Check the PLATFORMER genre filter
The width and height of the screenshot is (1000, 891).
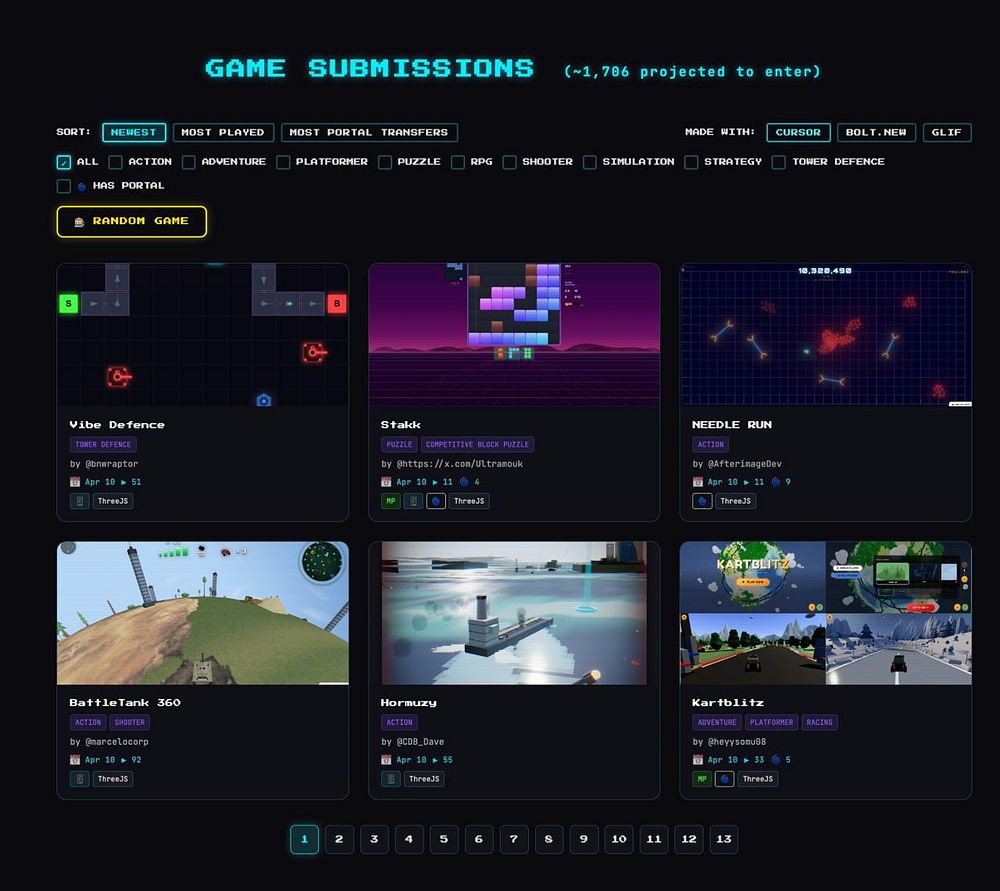point(283,162)
